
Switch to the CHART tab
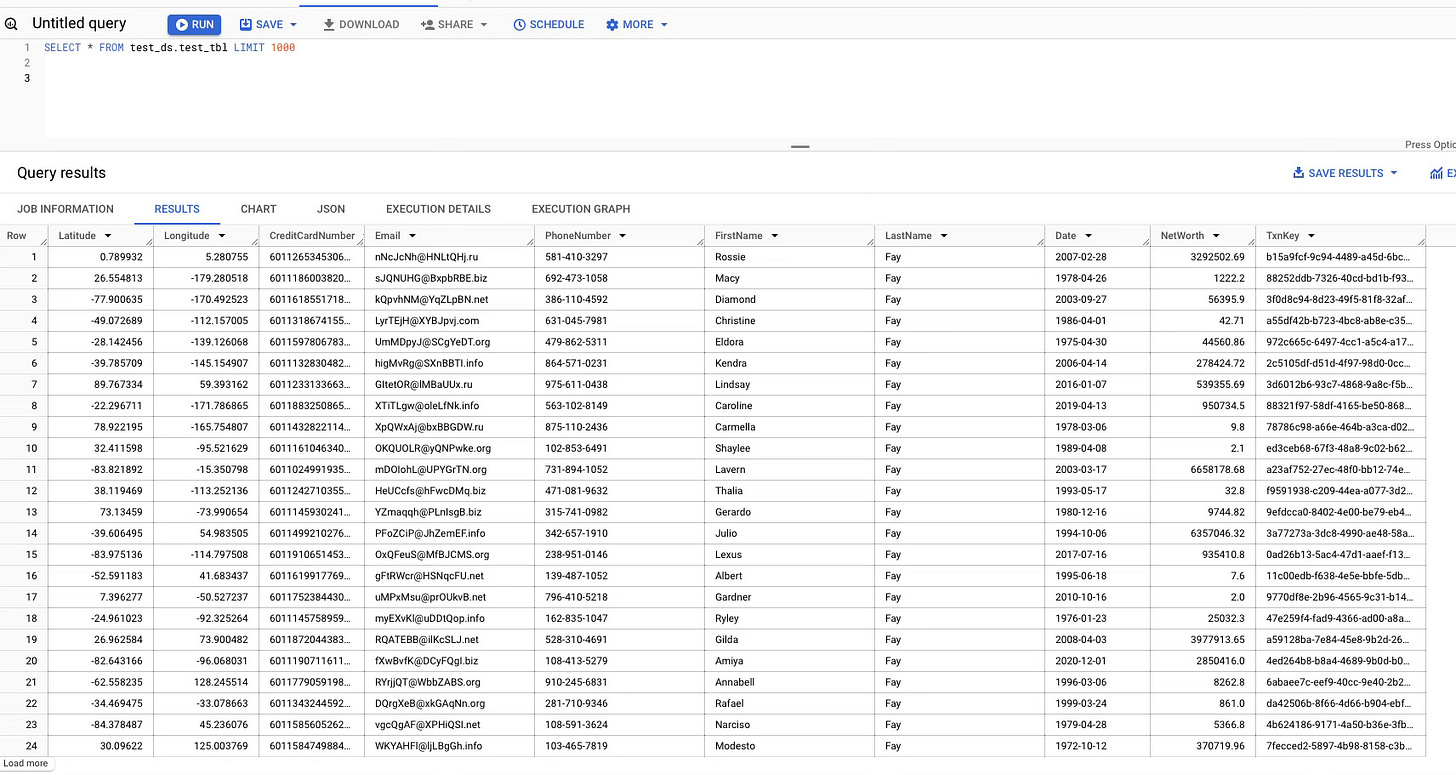[258, 209]
